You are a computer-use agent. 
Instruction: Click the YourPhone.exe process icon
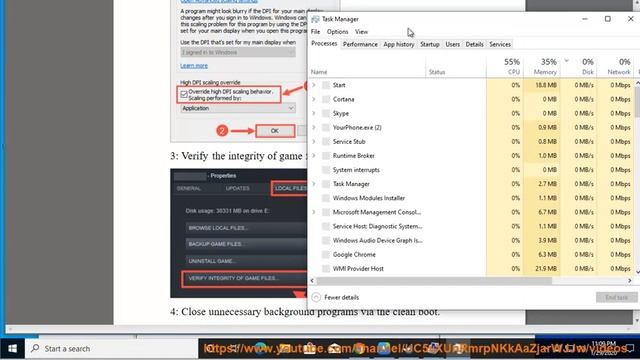coord(326,127)
